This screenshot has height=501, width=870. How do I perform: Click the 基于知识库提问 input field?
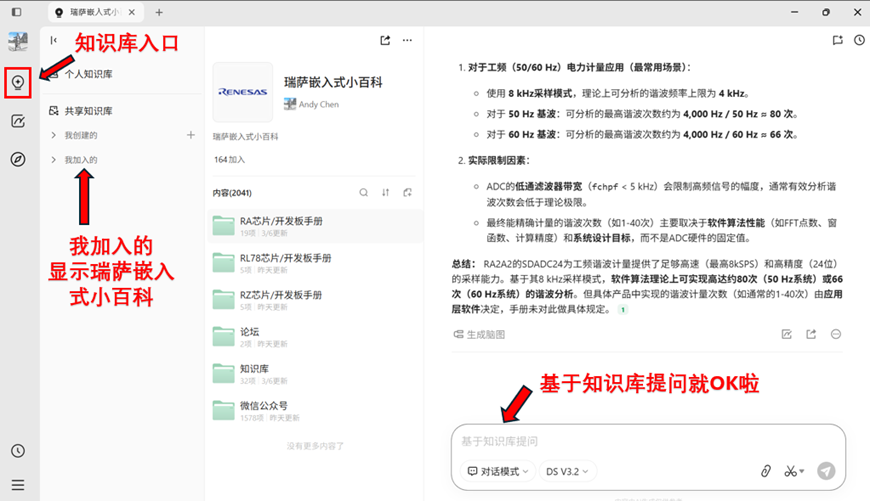click(640, 441)
